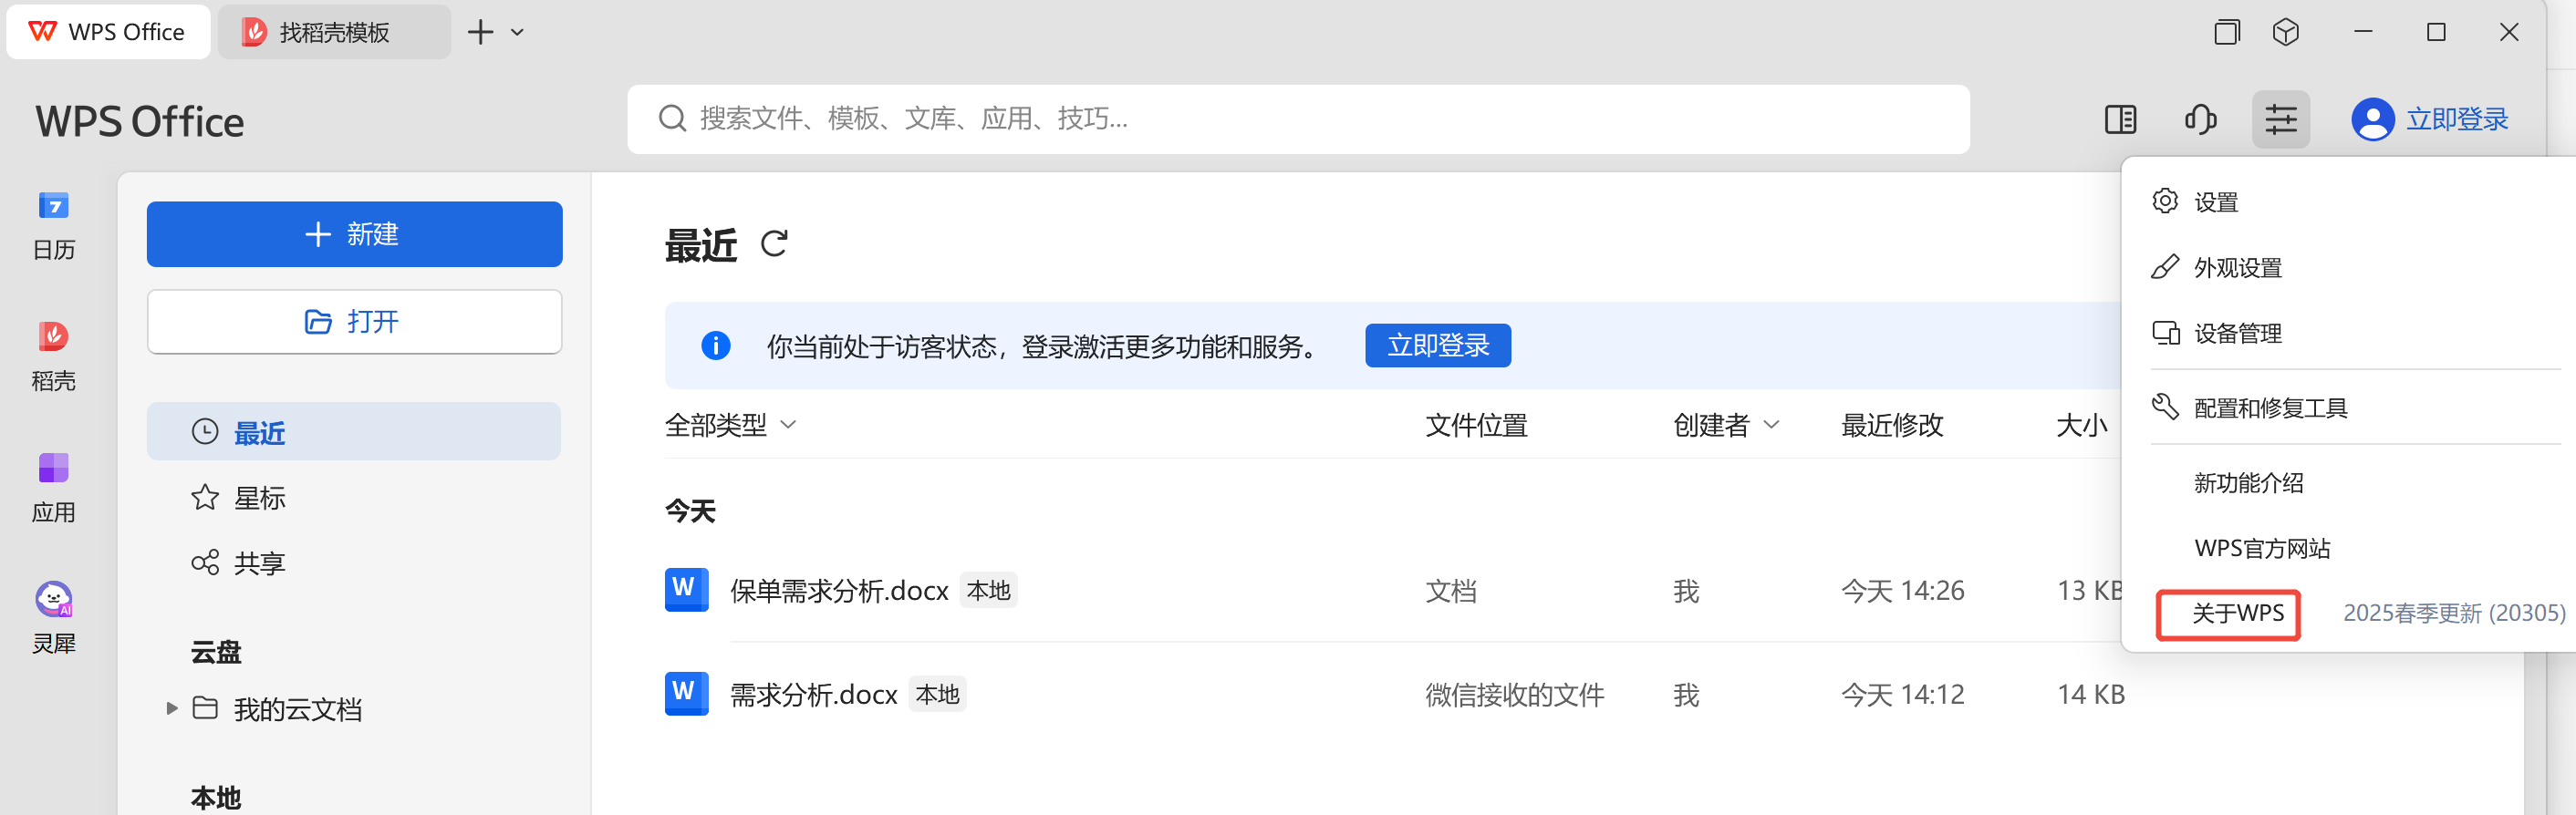
Task: Open the customer service headset icon
Action: (x=2200, y=120)
